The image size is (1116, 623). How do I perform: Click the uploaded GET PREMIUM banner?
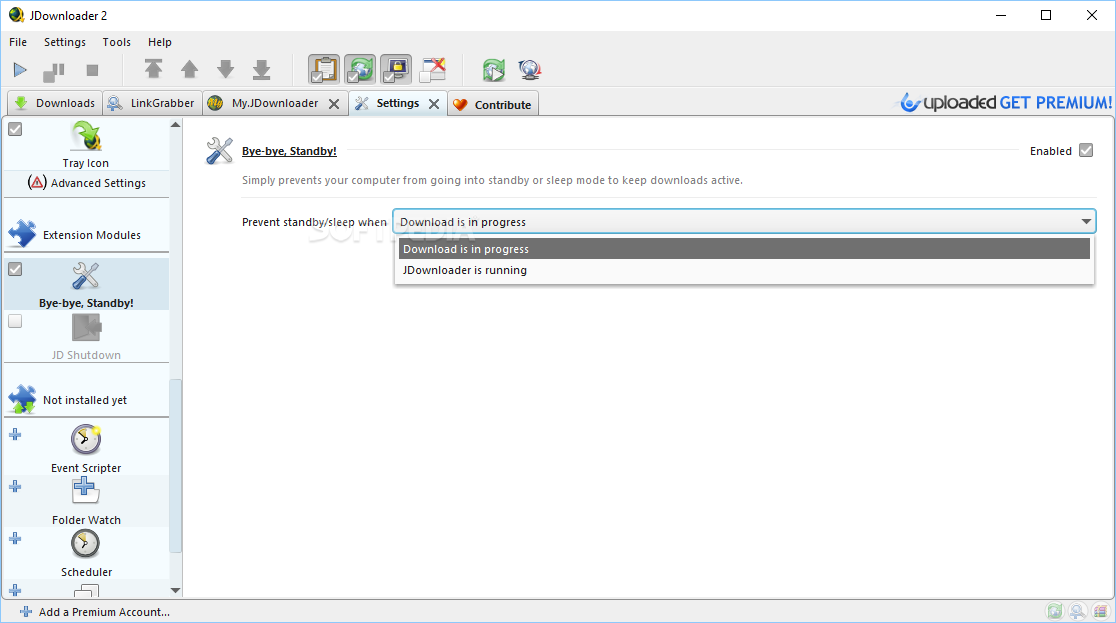(1005, 103)
